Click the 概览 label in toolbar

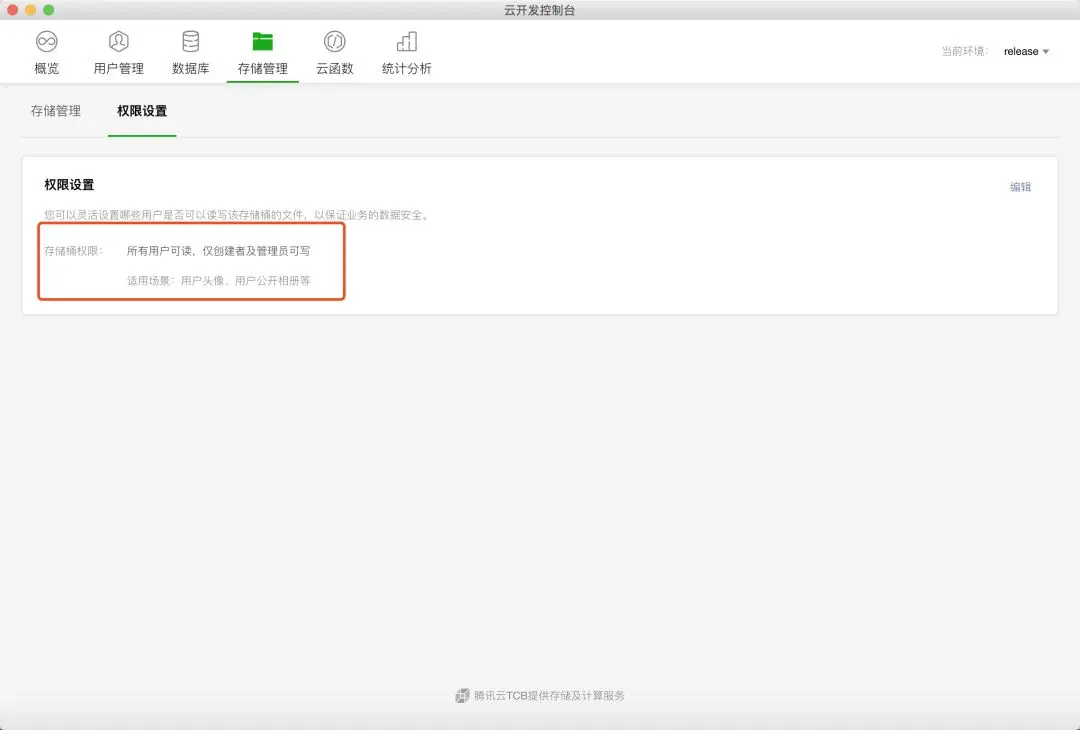[x=47, y=68]
